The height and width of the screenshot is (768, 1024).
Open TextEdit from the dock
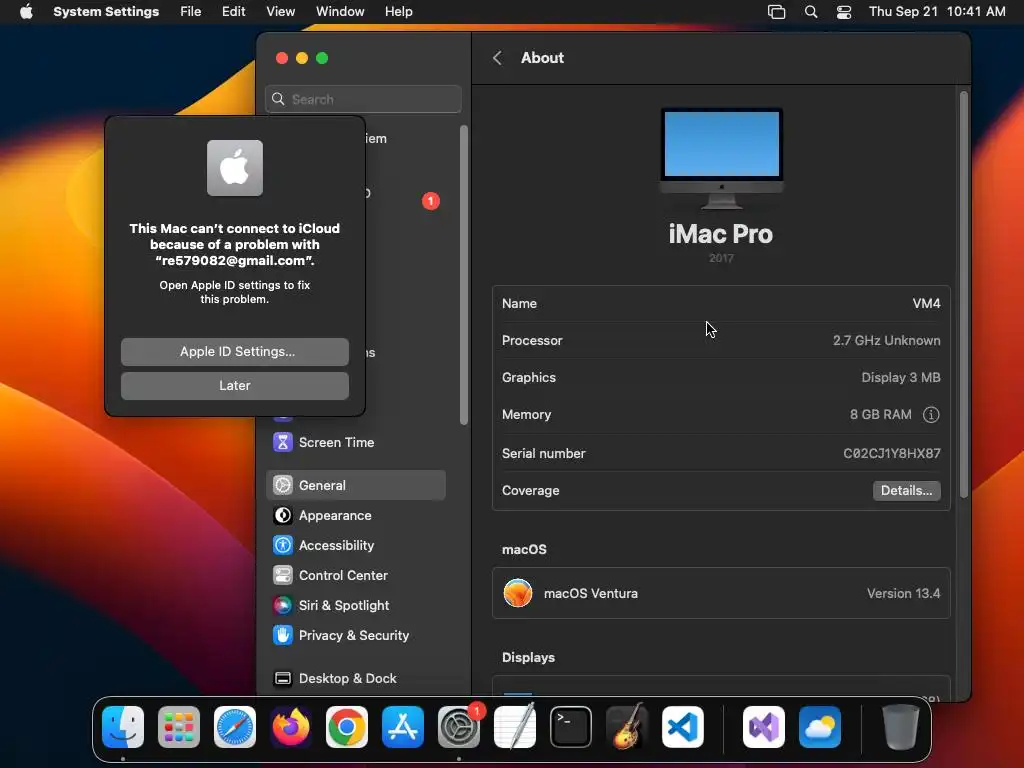tap(515, 727)
